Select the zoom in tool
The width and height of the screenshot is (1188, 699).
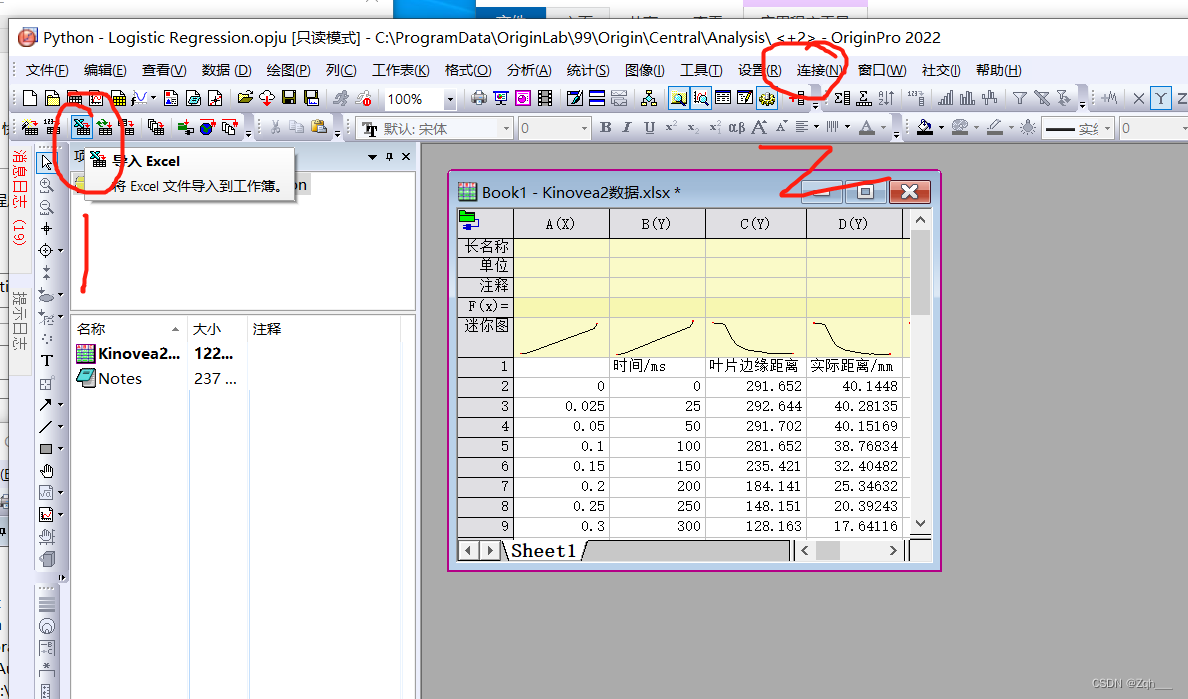(x=46, y=185)
